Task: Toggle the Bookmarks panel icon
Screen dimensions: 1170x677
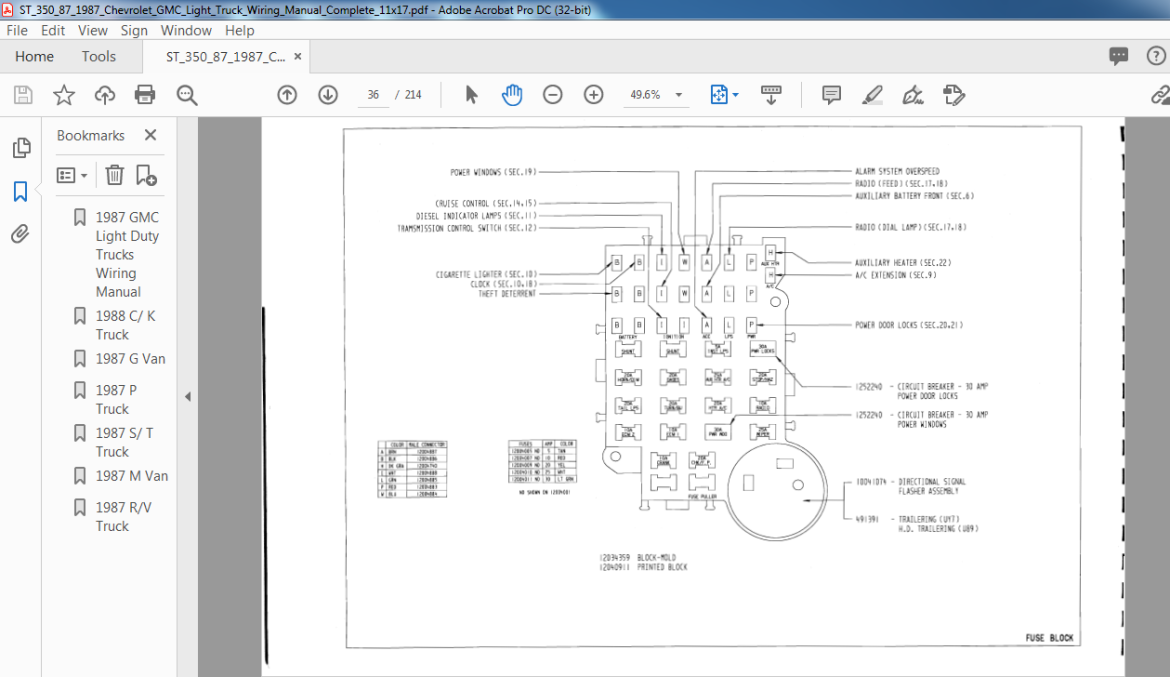Action: (x=20, y=191)
